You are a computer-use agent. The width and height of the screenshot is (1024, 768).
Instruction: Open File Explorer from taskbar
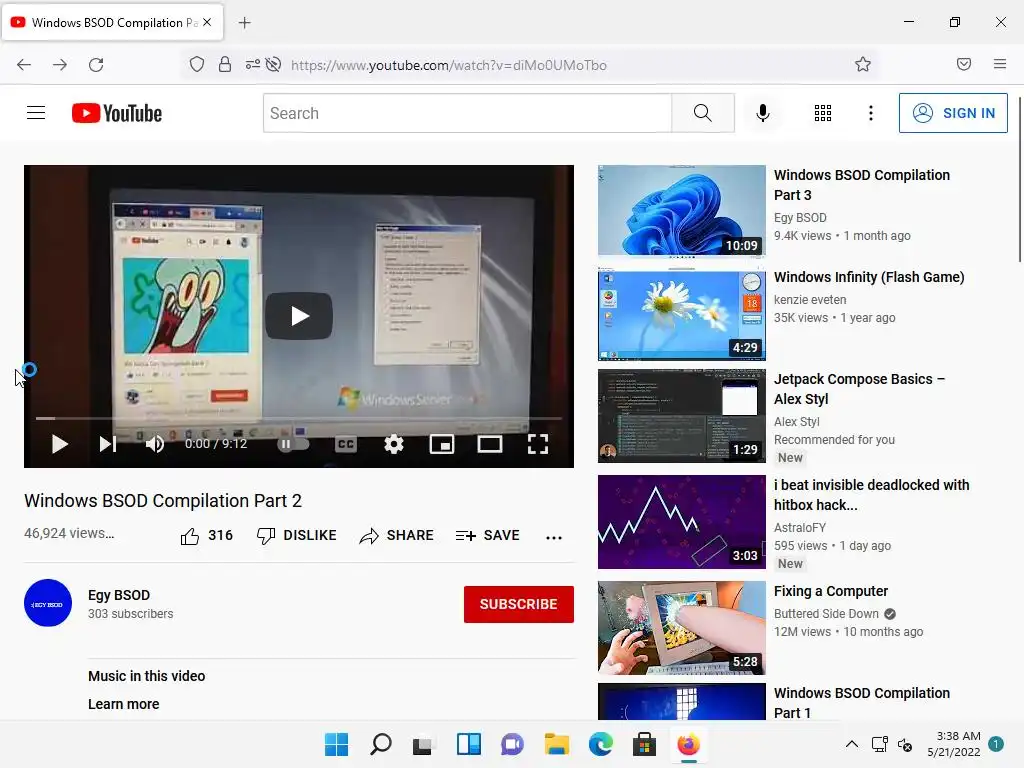pos(556,744)
